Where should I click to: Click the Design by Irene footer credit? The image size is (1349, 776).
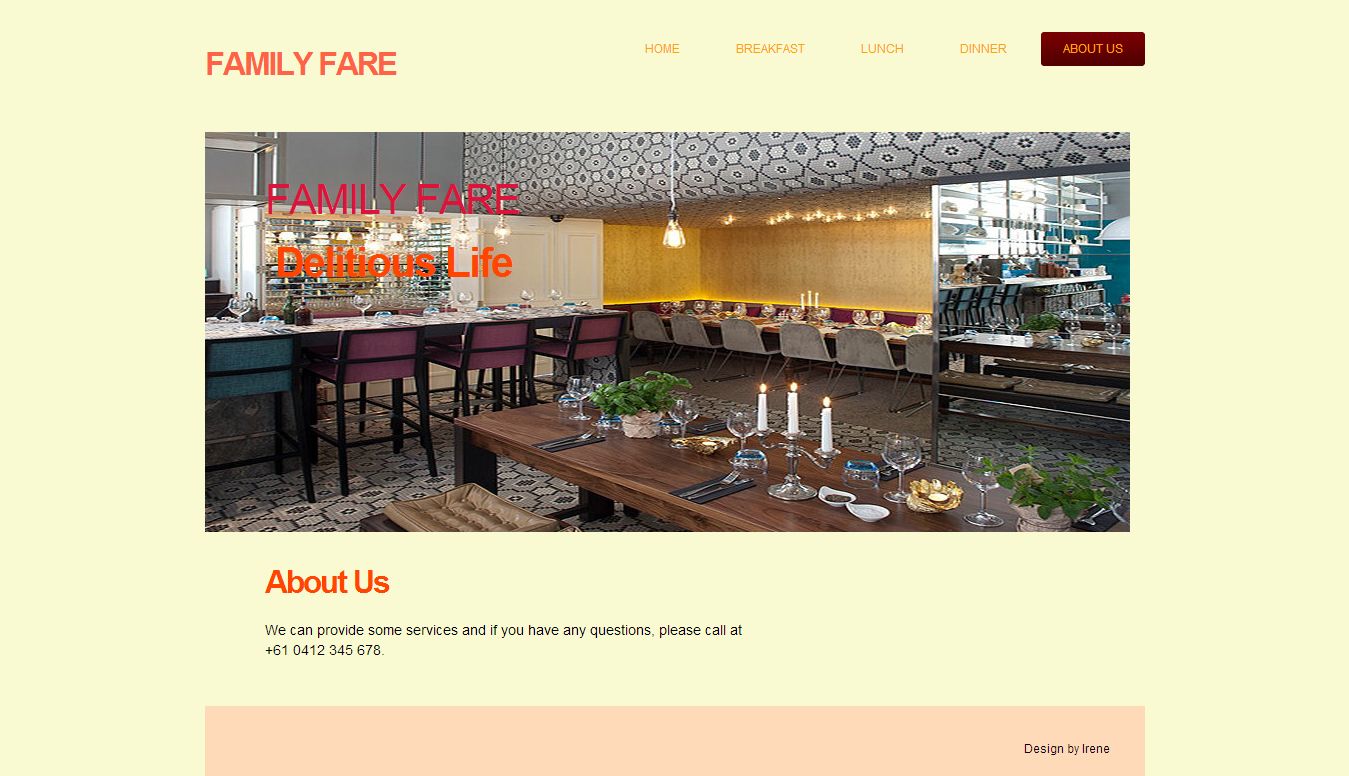tap(1066, 749)
